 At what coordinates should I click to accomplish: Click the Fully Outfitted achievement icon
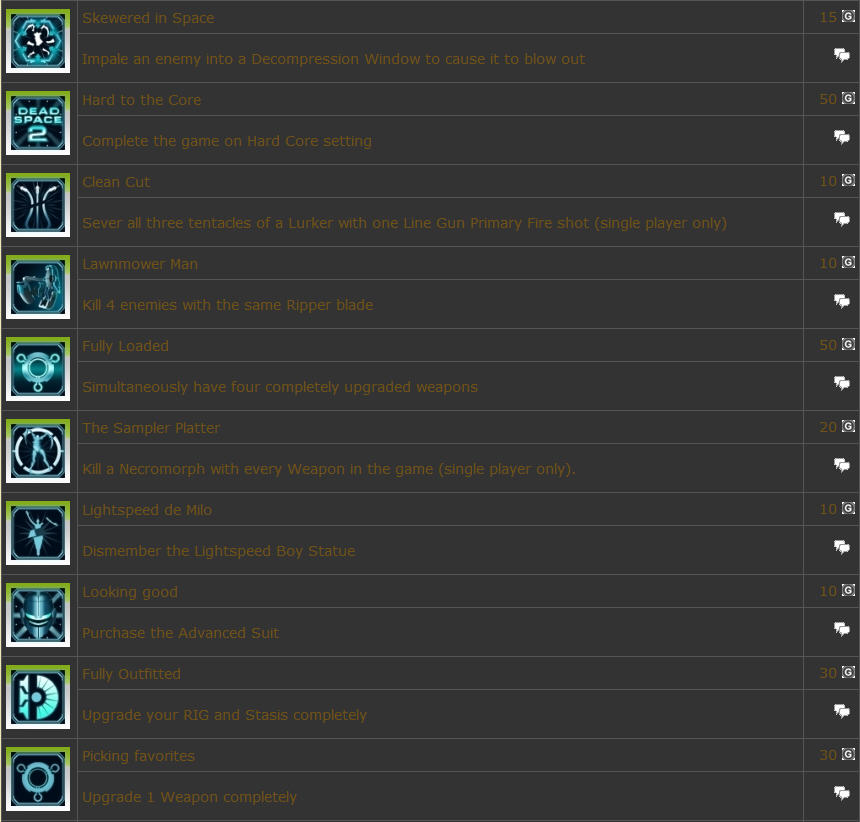[x=38, y=697]
